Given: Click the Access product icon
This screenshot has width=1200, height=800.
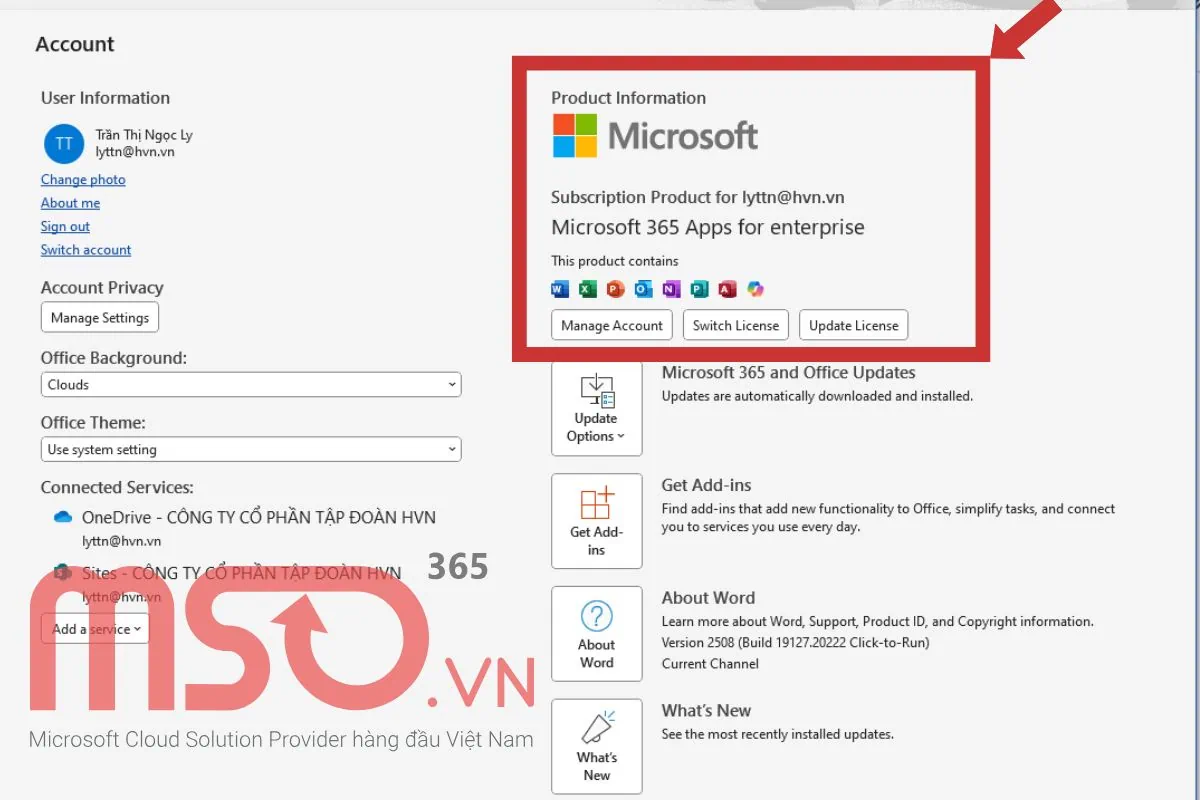Looking at the screenshot, I should coord(727,289).
